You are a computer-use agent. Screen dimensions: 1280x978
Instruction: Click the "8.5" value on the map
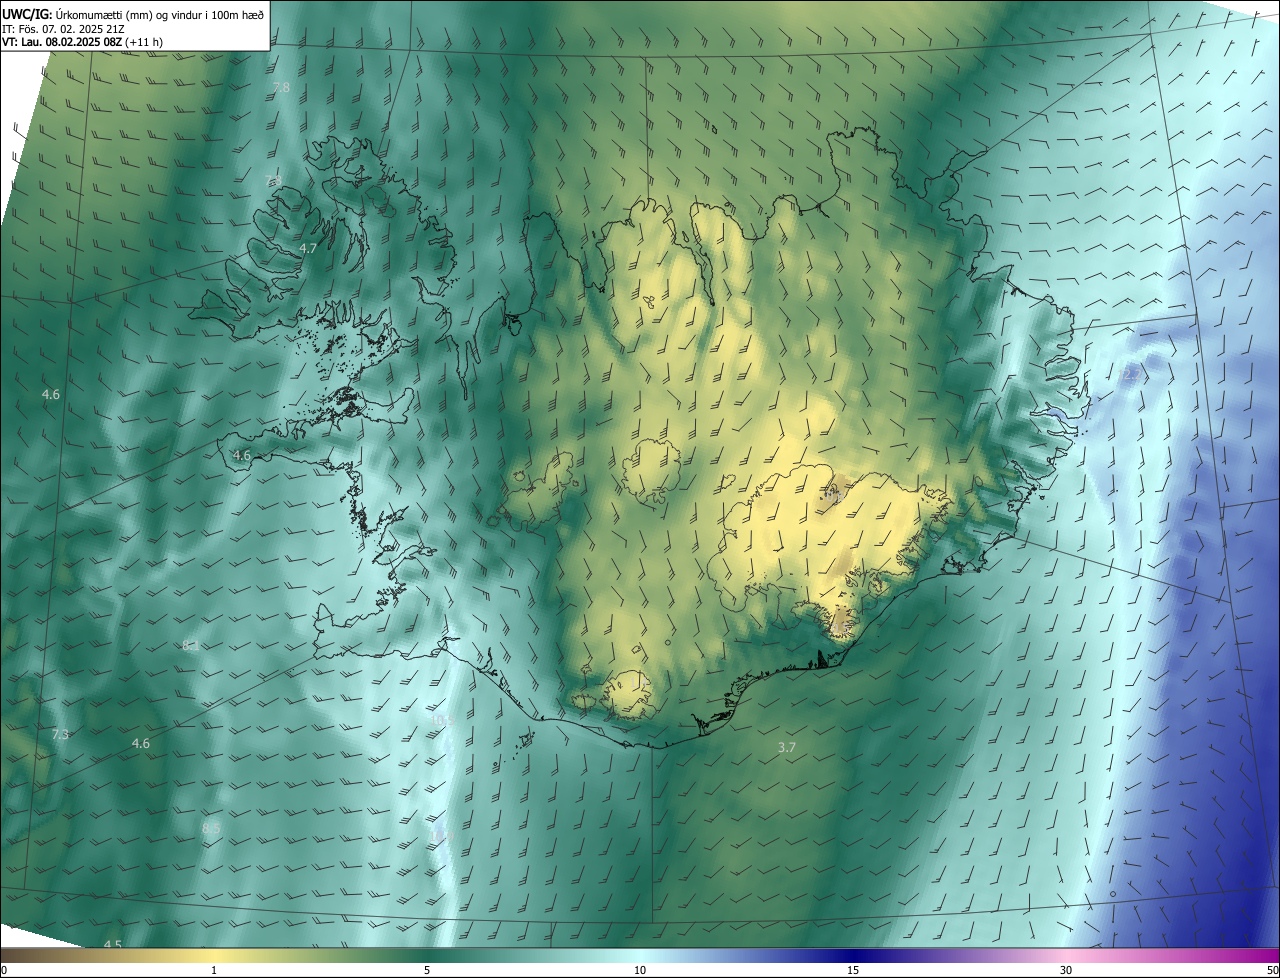point(210,828)
